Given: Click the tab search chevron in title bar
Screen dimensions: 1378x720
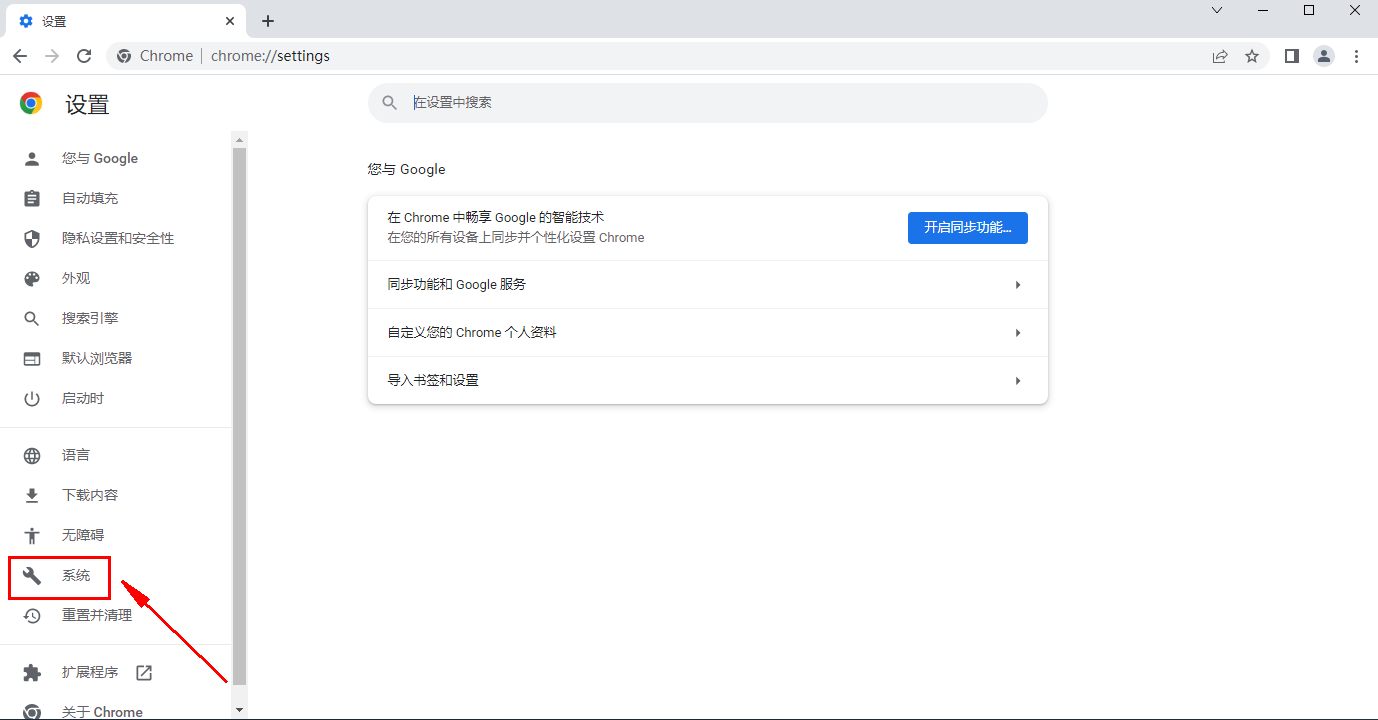Looking at the screenshot, I should click(1217, 10).
